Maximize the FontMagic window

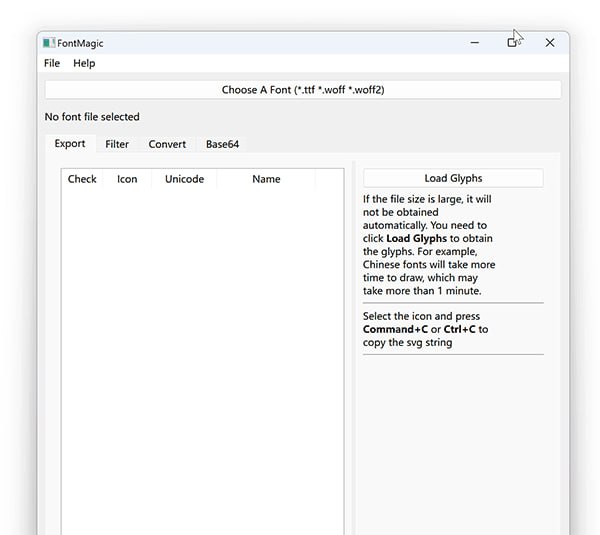pyautogui.click(x=512, y=43)
